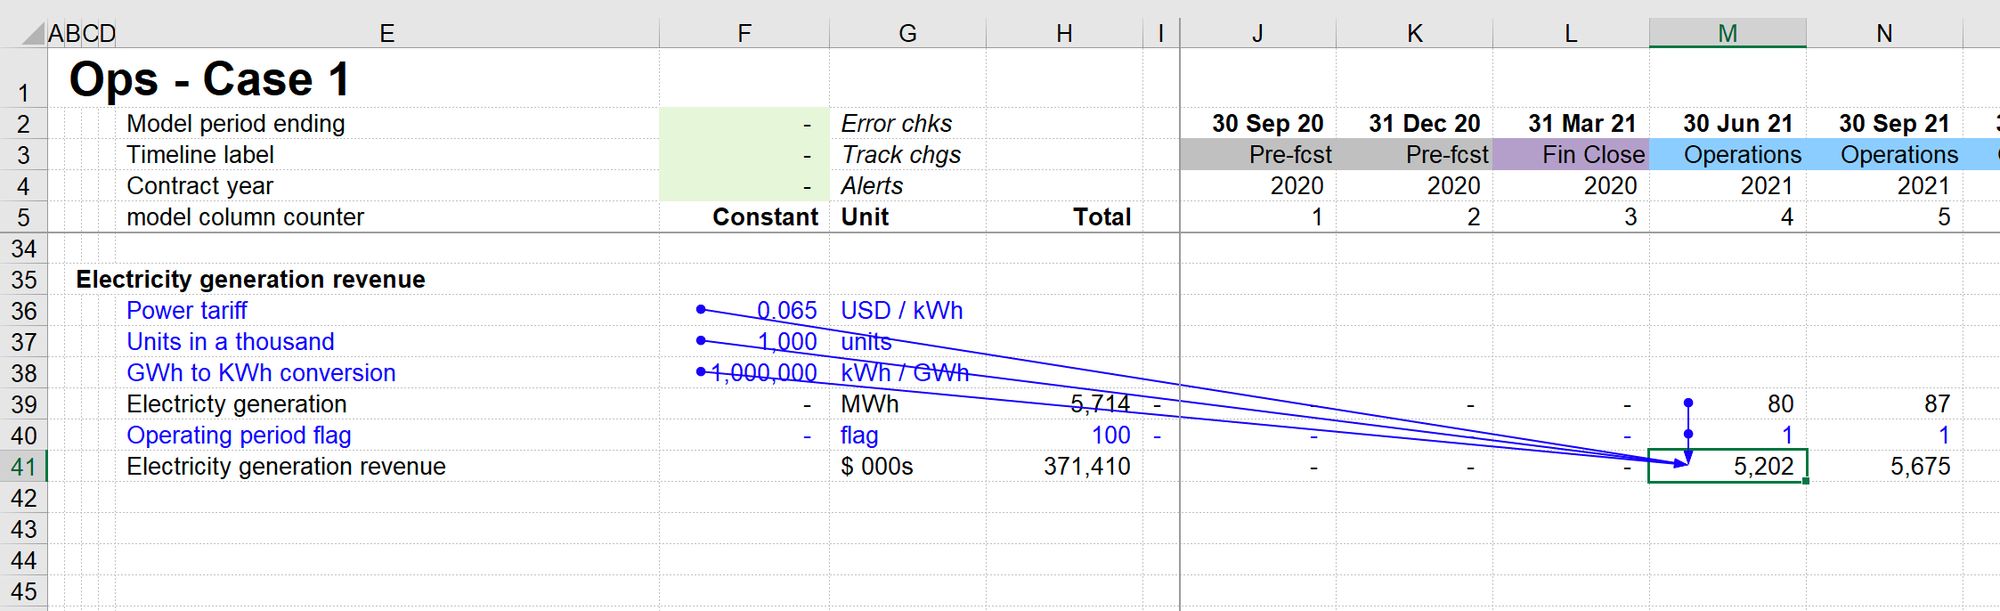Select column G header
This screenshot has width=2000, height=611.
pos(907,33)
